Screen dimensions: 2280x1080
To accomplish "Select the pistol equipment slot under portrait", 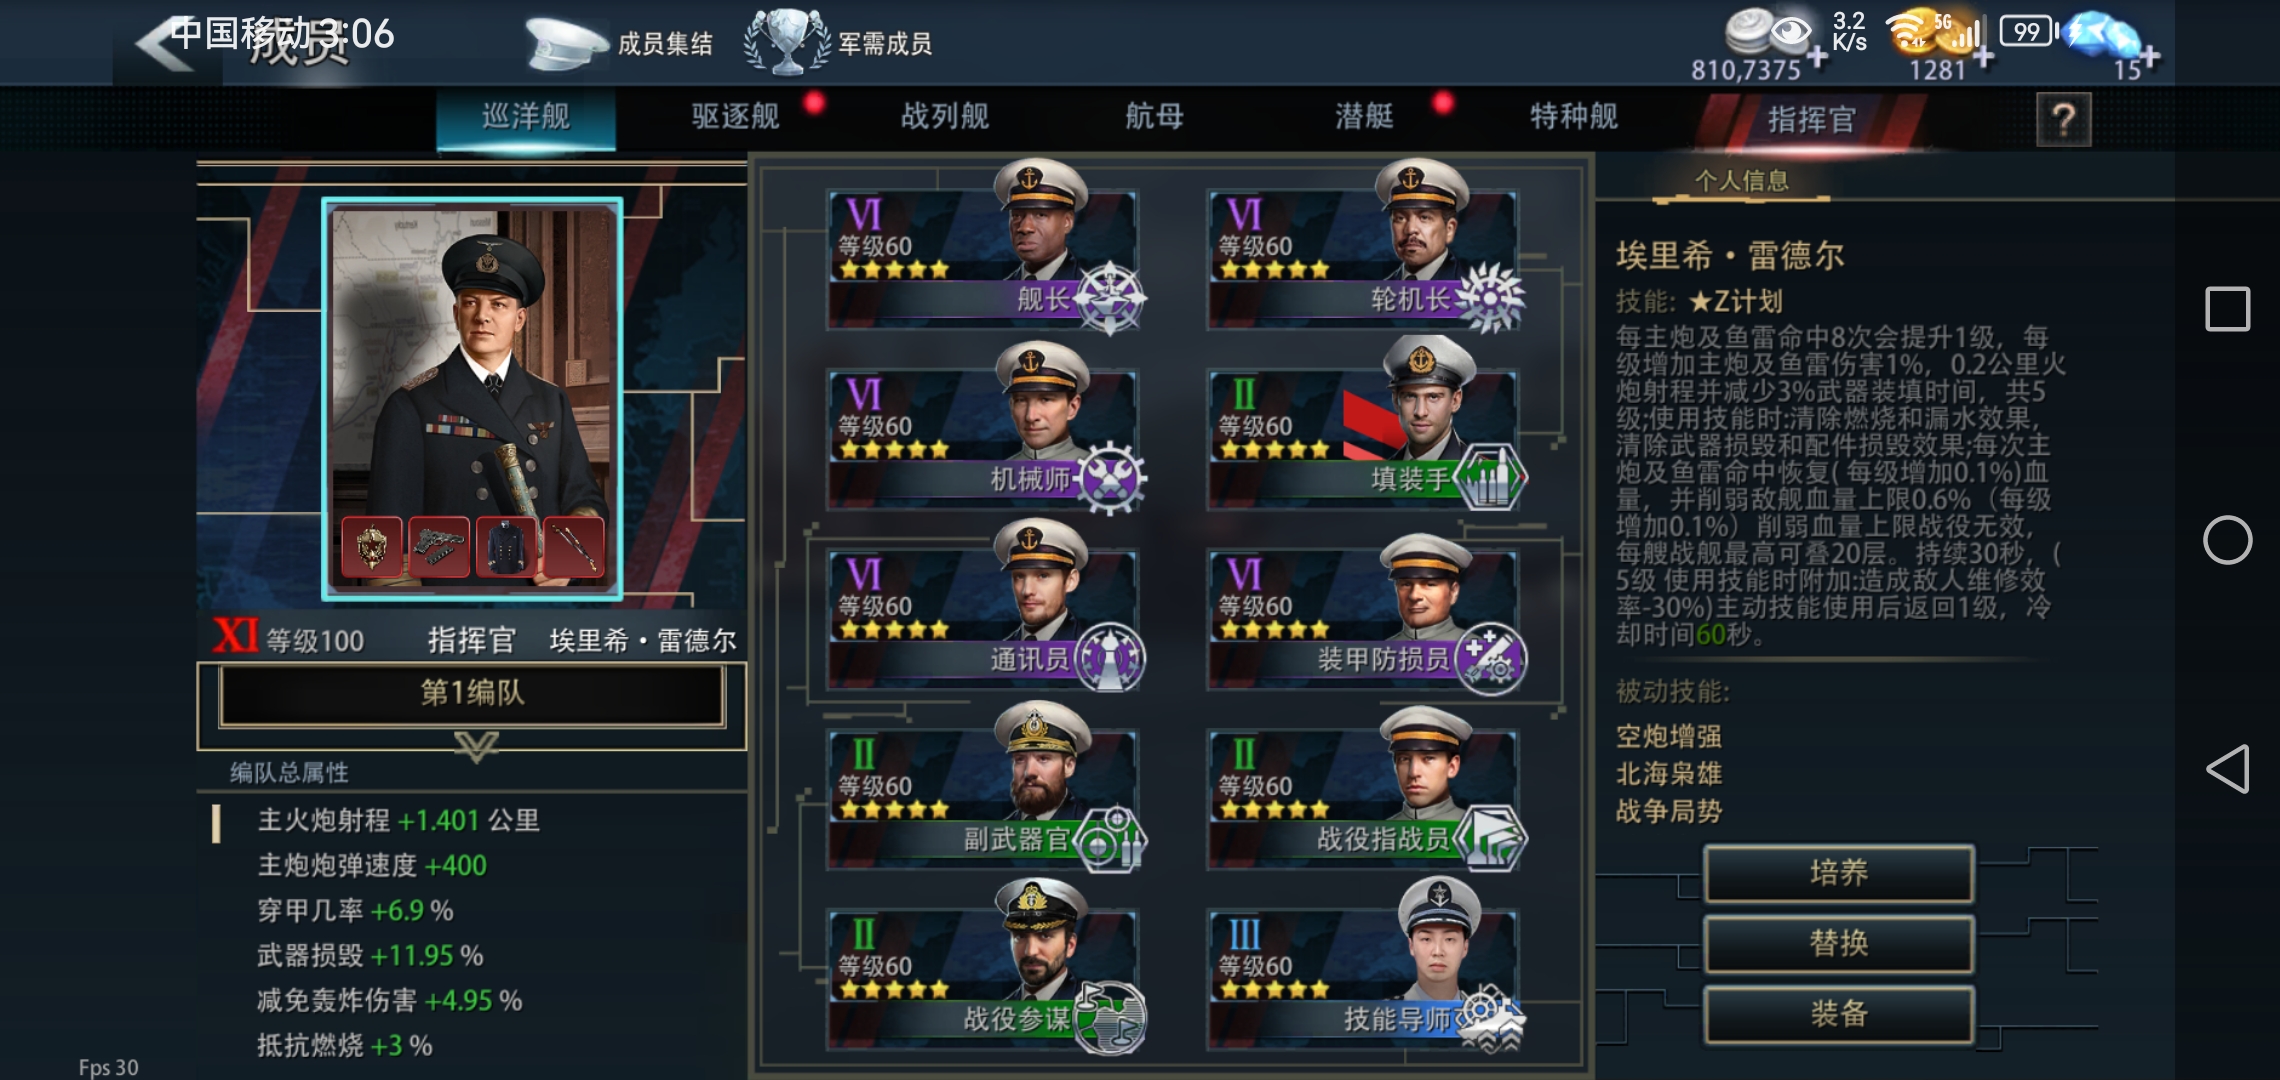I will coord(439,546).
